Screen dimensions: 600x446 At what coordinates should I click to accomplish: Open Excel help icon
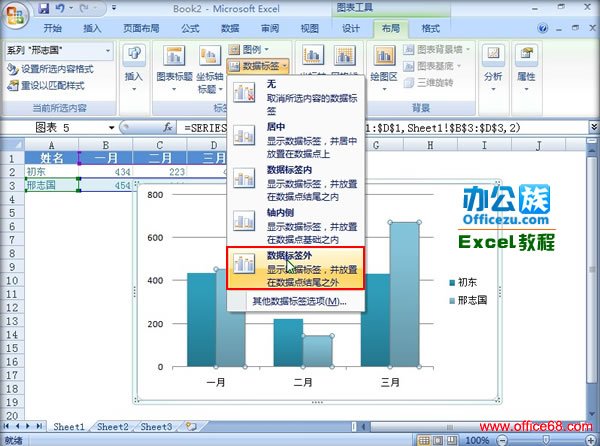pos(542,28)
